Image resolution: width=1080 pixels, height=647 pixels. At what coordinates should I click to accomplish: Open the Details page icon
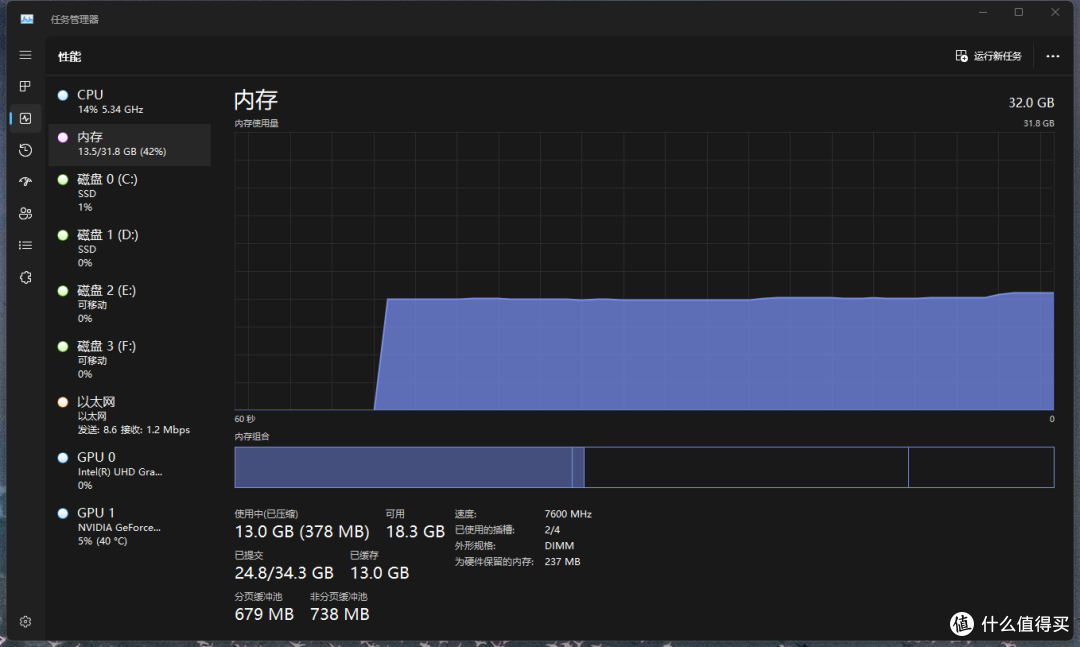point(25,245)
